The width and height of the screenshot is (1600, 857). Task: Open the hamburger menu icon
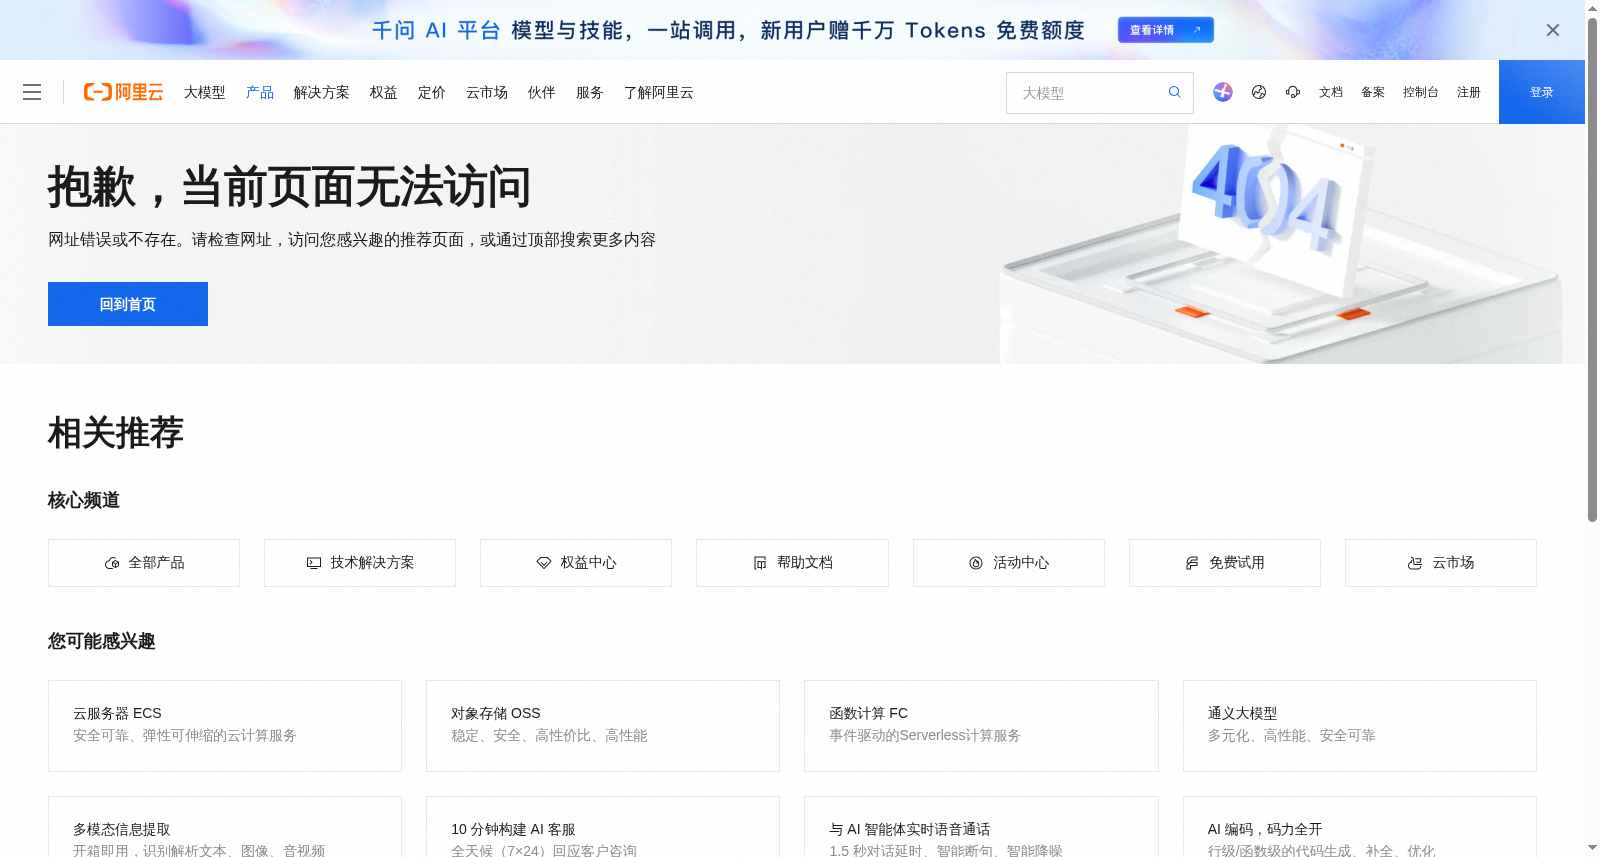pos(32,92)
